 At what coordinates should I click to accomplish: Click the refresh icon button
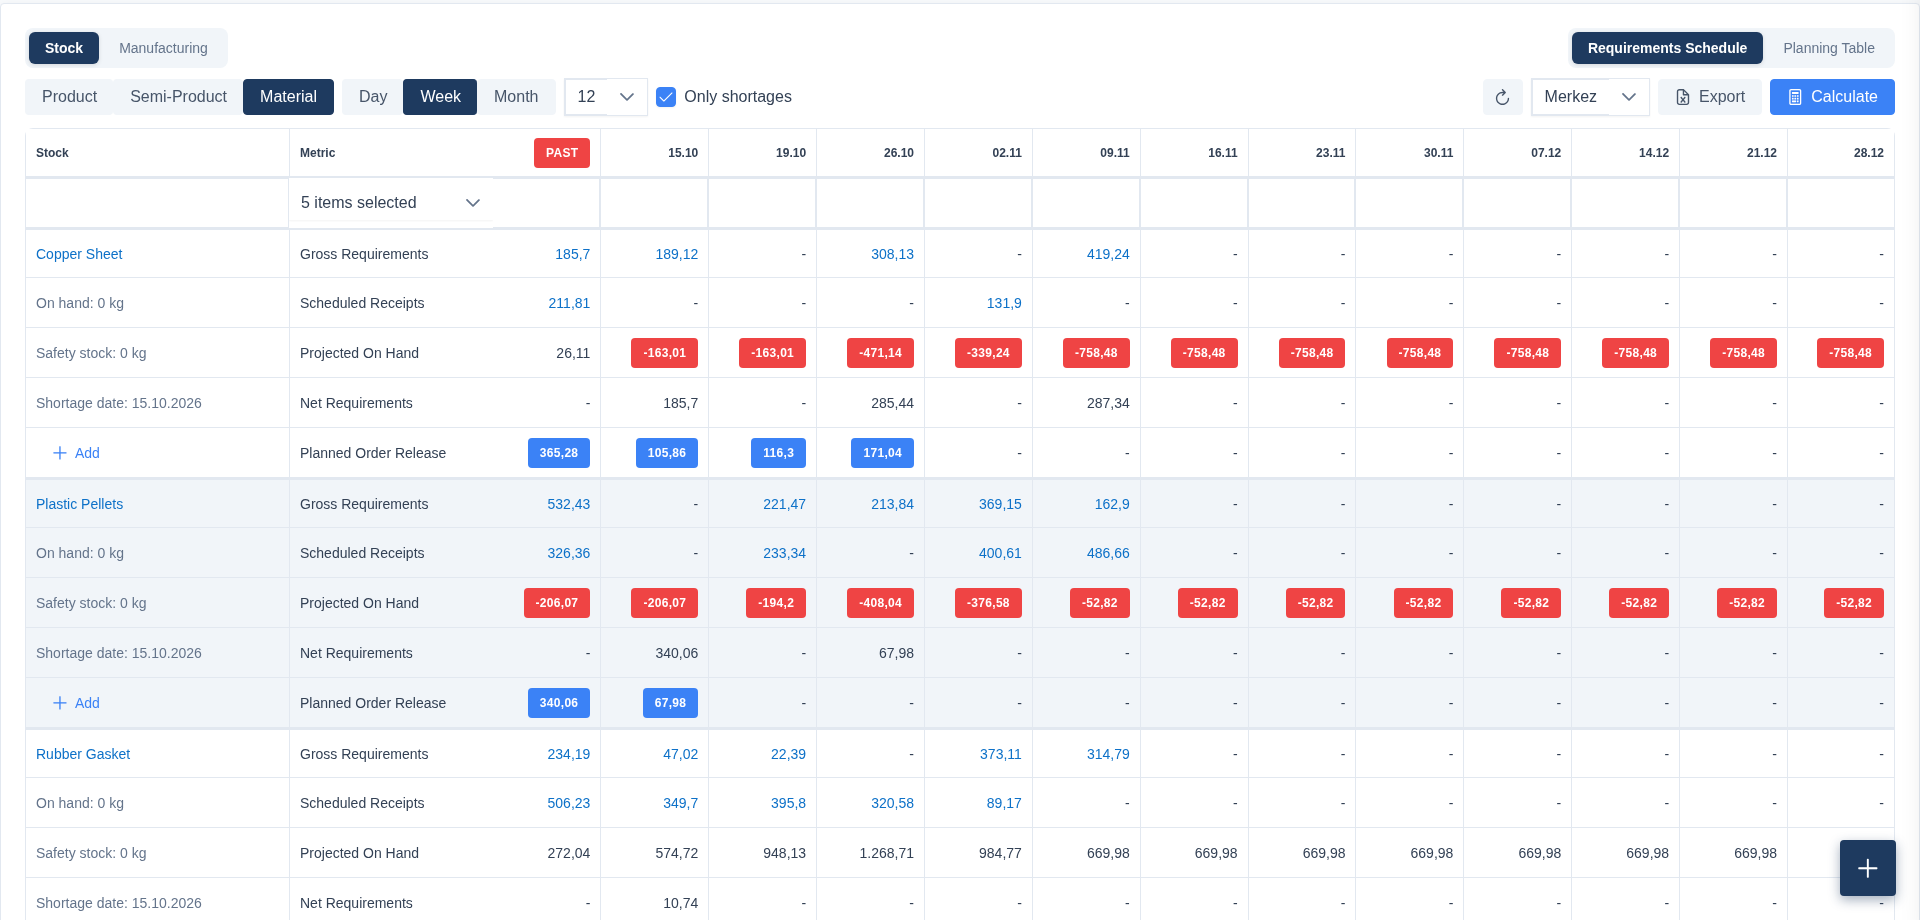pos(1502,97)
